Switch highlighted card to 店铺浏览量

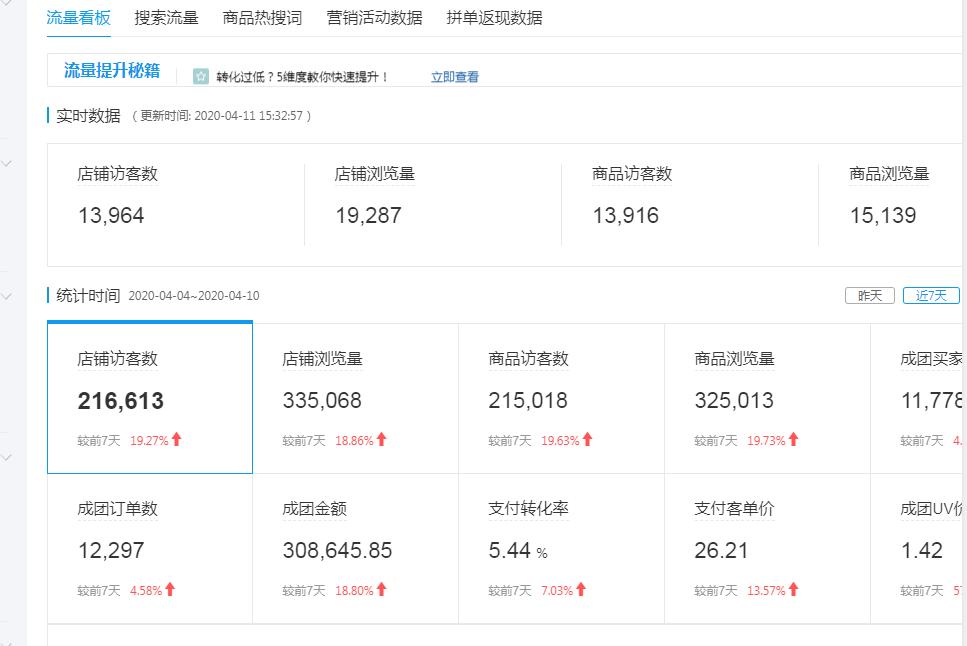[355, 395]
